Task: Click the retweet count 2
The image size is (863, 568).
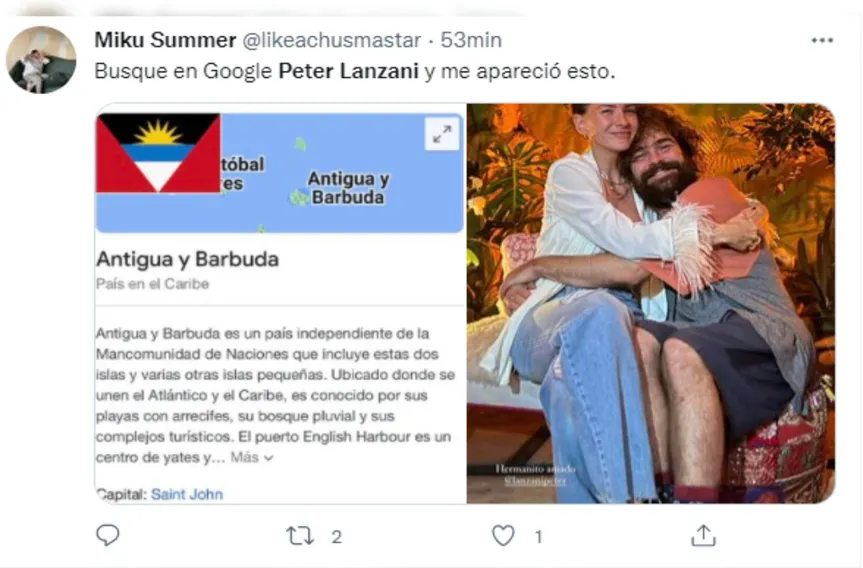Action: coord(336,537)
